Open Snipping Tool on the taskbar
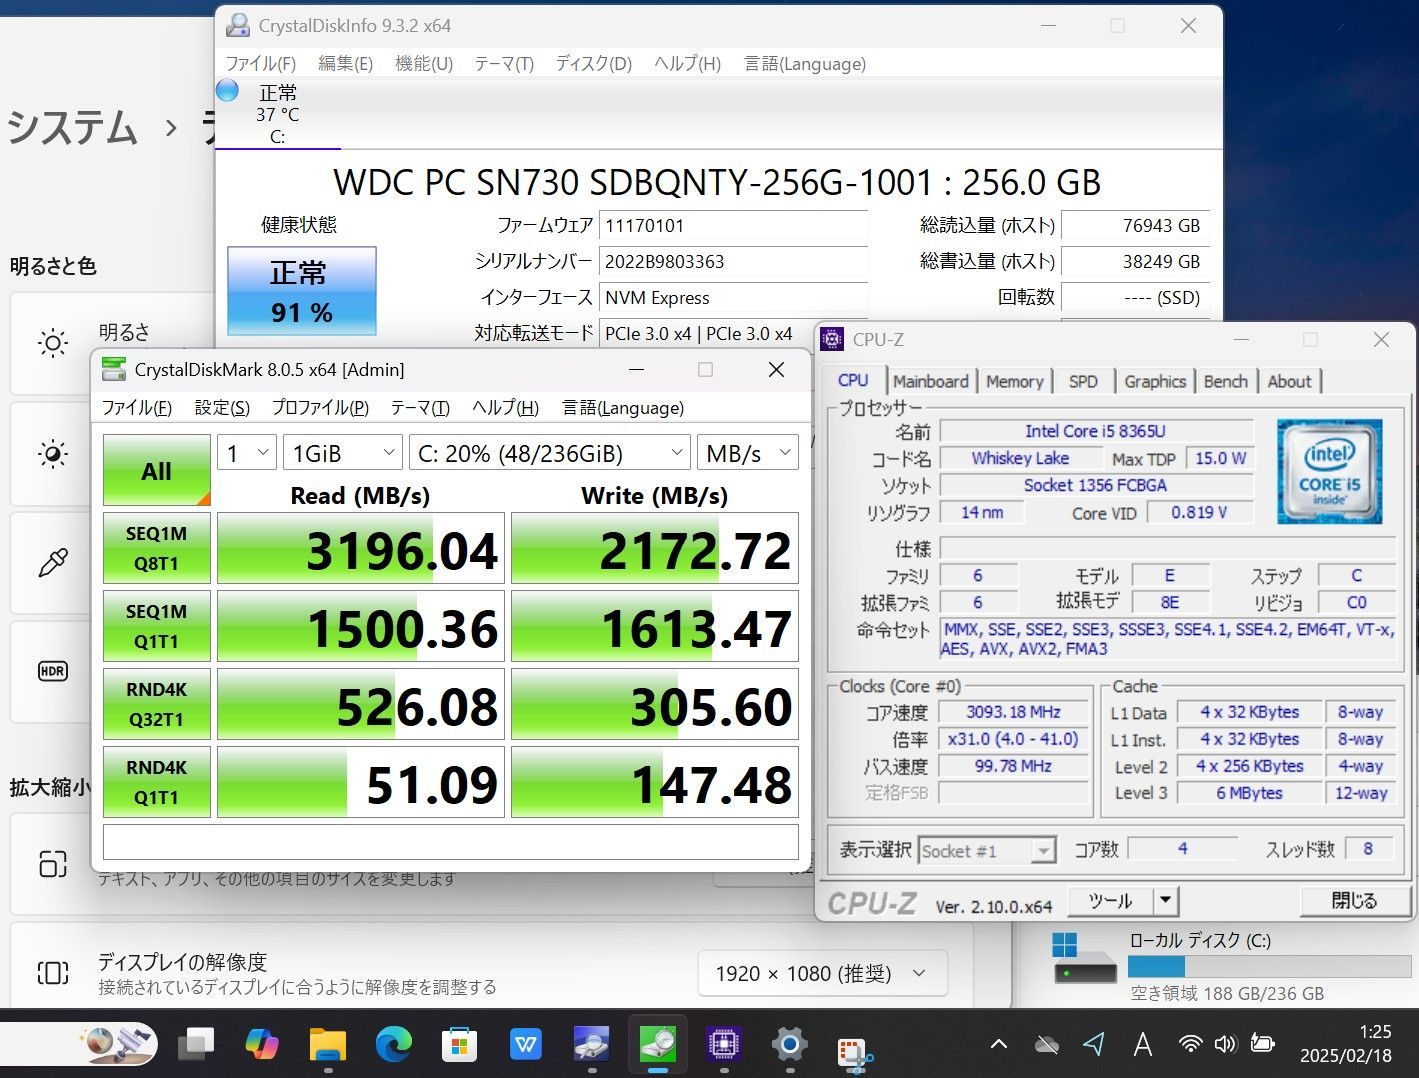Image resolution: width=1419 pixels, height=1078 pixels. 854,1052
